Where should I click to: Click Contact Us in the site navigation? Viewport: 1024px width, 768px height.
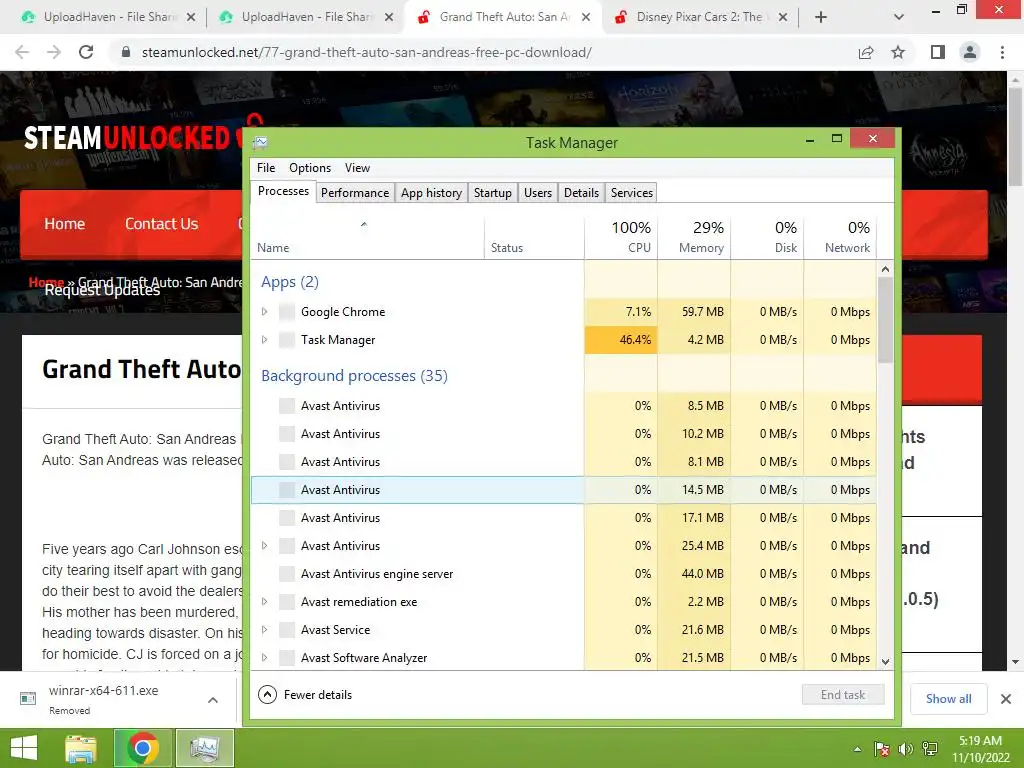tap(161, 224)
